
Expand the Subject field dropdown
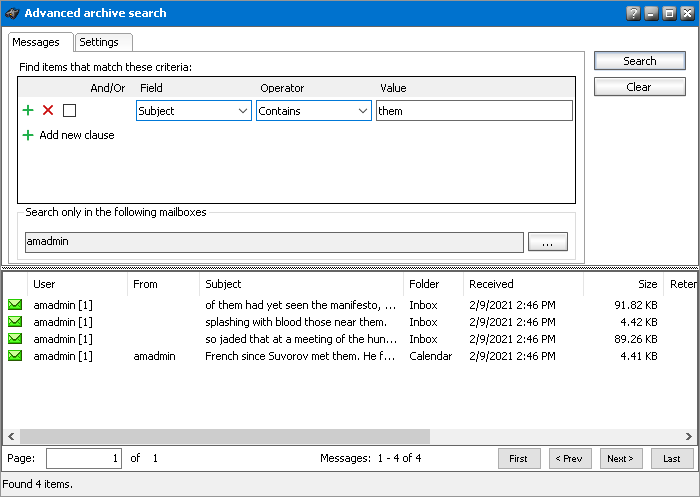point(244,111)
